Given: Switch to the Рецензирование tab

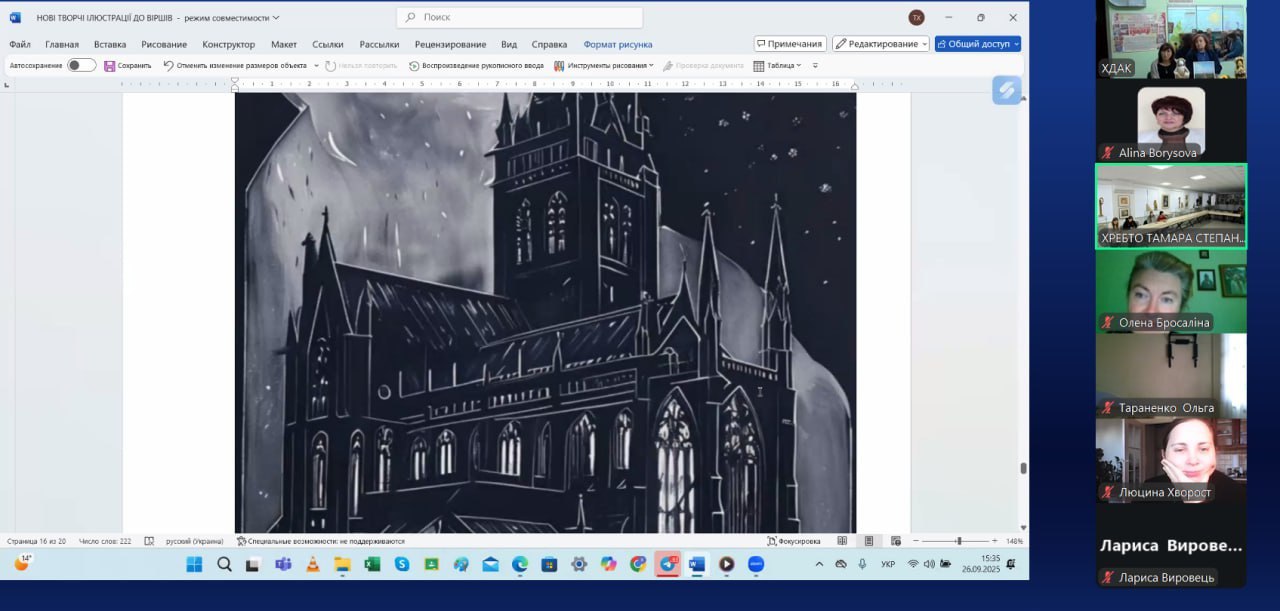Looking at the screenshot, I should (450, 44).
